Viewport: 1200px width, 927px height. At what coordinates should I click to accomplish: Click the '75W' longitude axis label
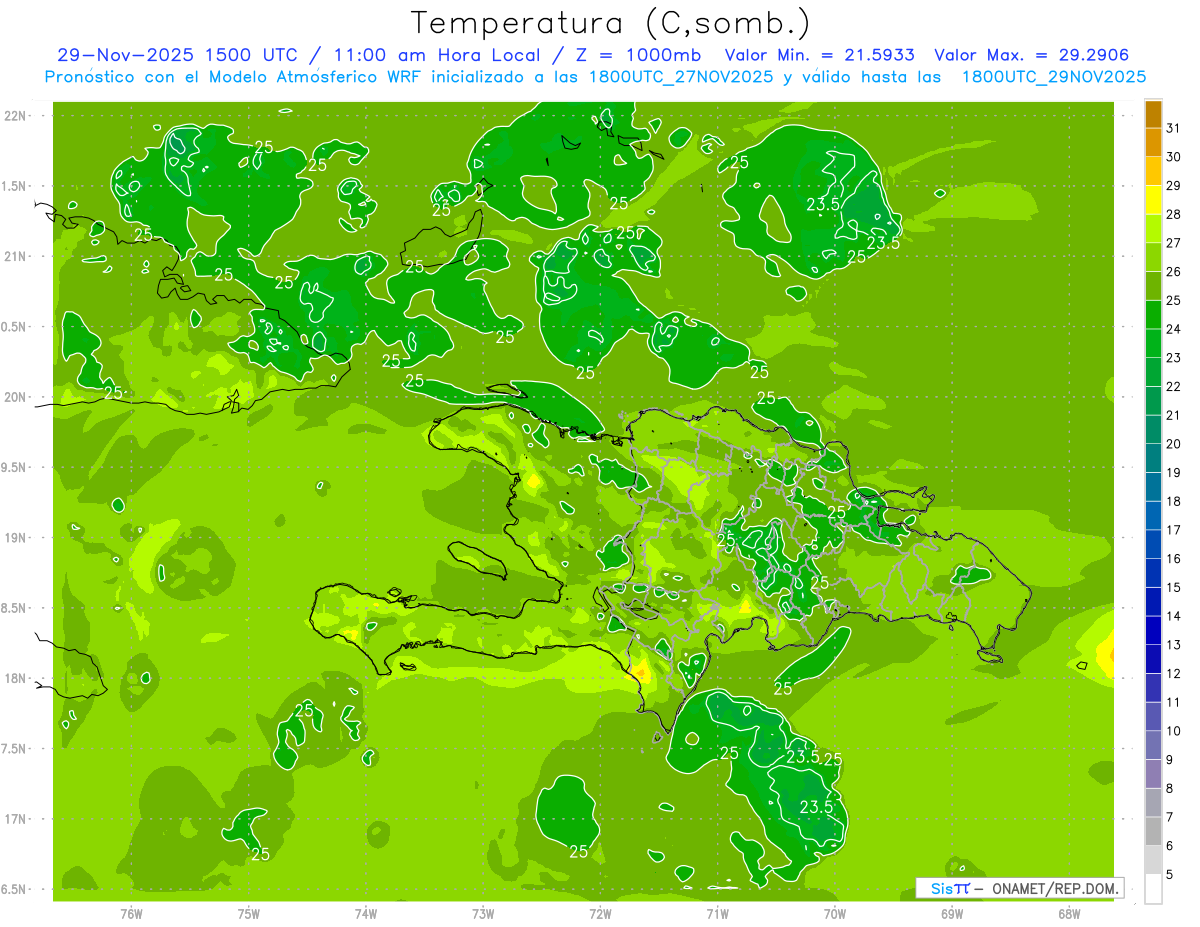[x=249, y=913]
